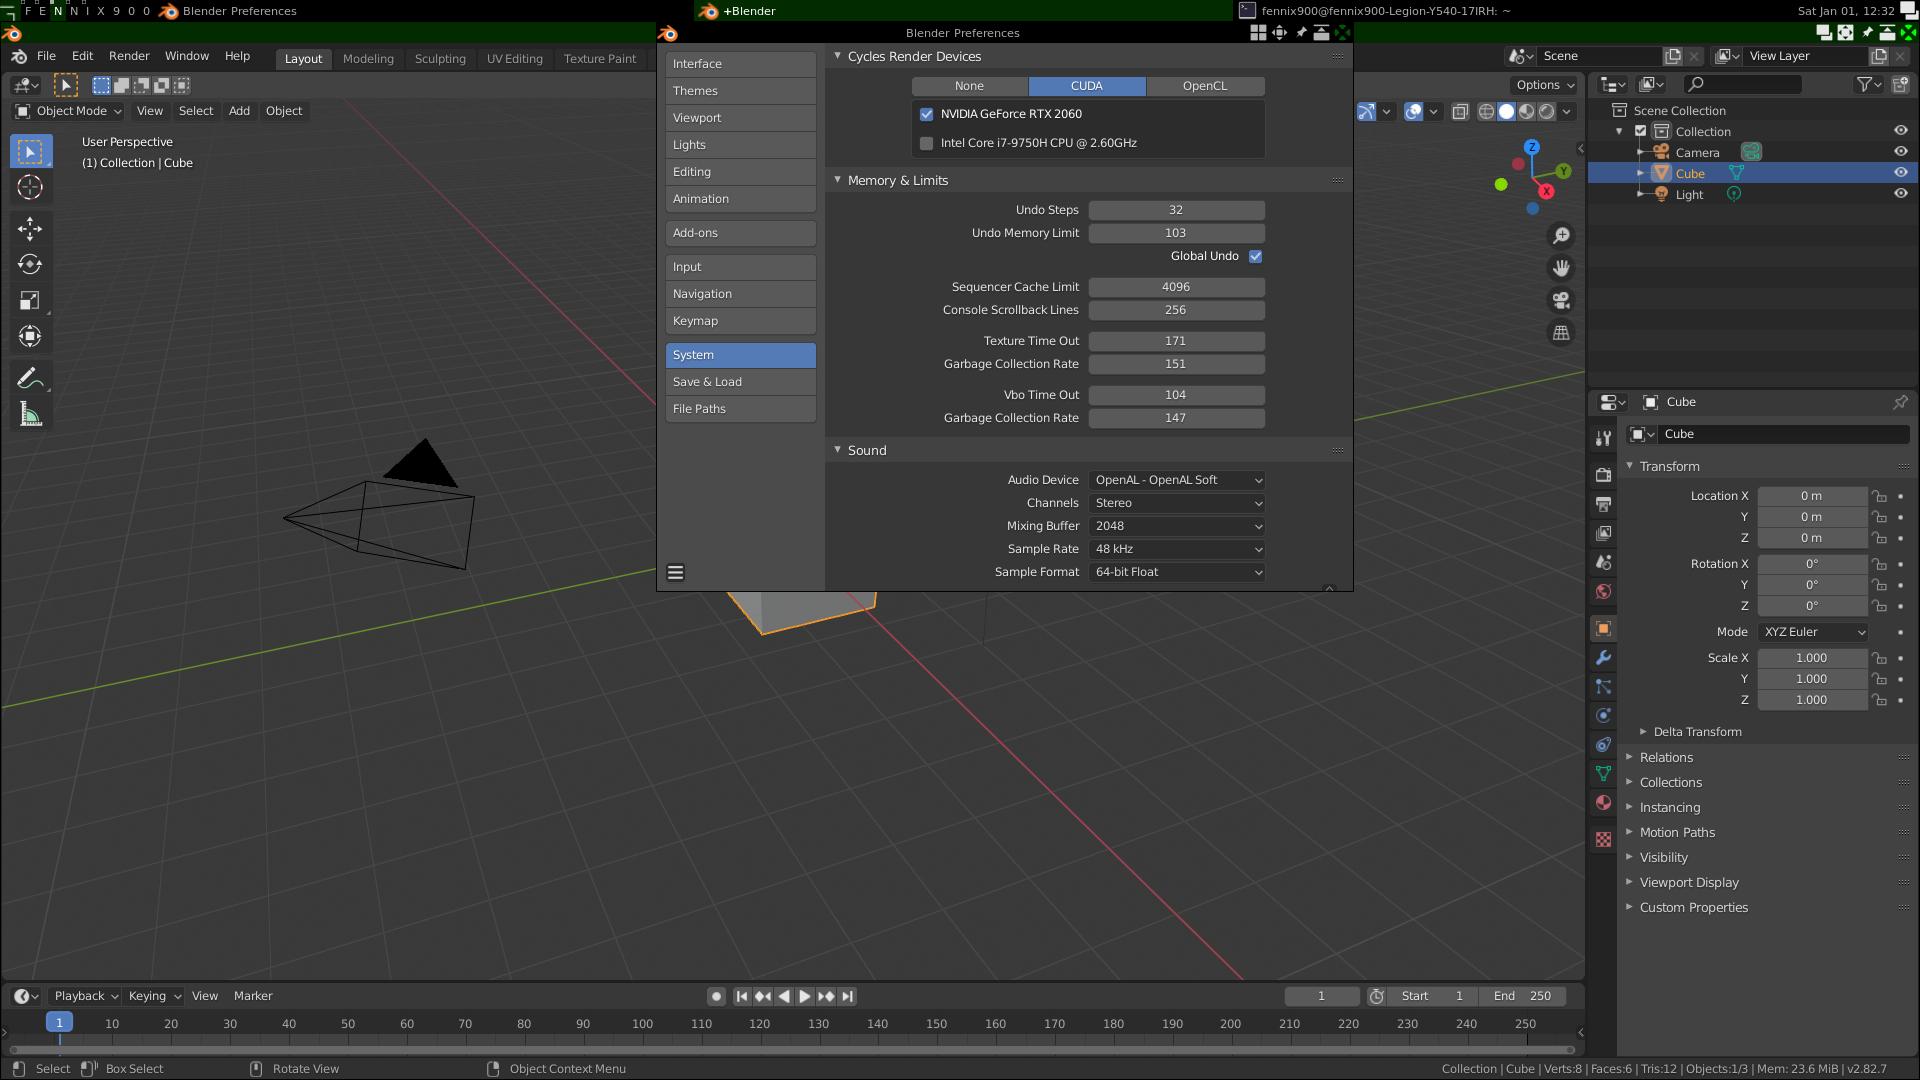Select the Cursor tool in viewport toolbar
1920x1080 pixels.
[x=30, y=187]
